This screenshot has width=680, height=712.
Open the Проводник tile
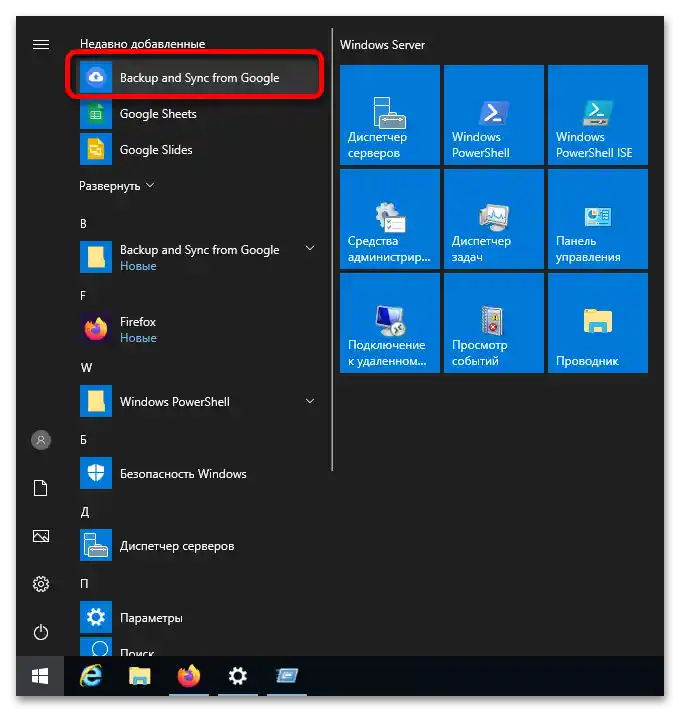(598, 323)
